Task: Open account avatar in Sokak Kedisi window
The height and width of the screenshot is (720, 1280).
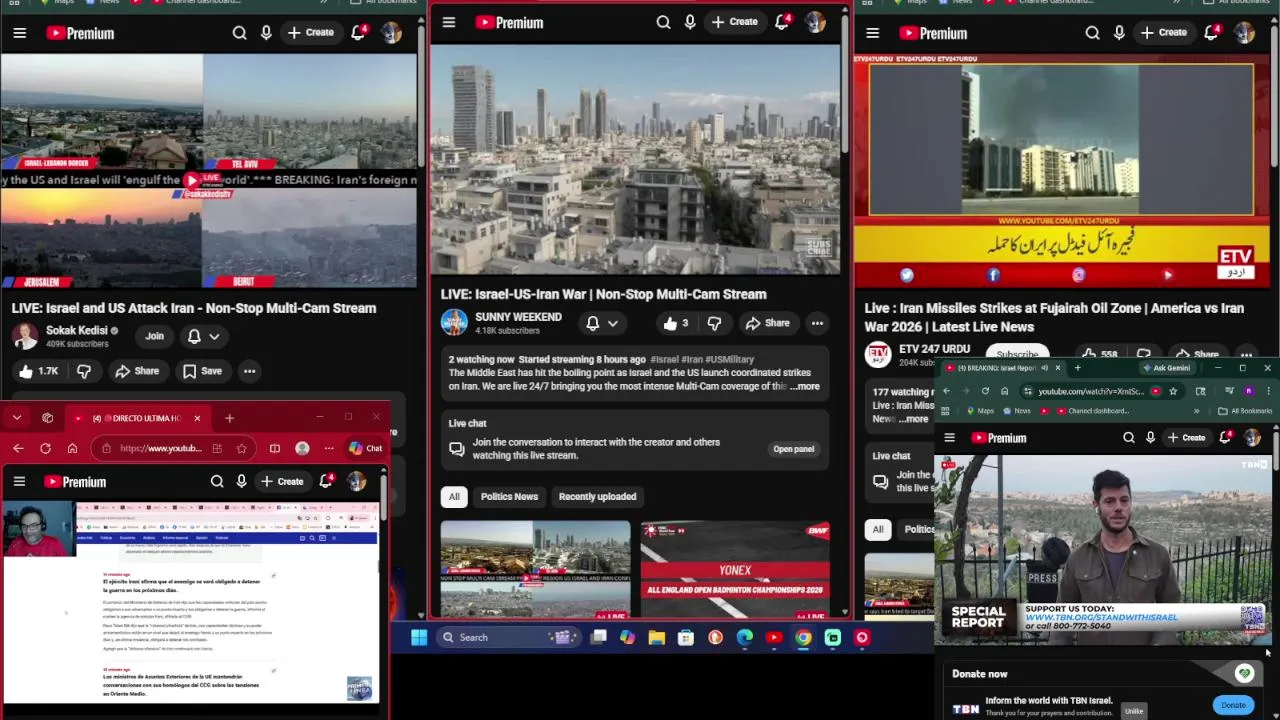Action: click(391, 33)
